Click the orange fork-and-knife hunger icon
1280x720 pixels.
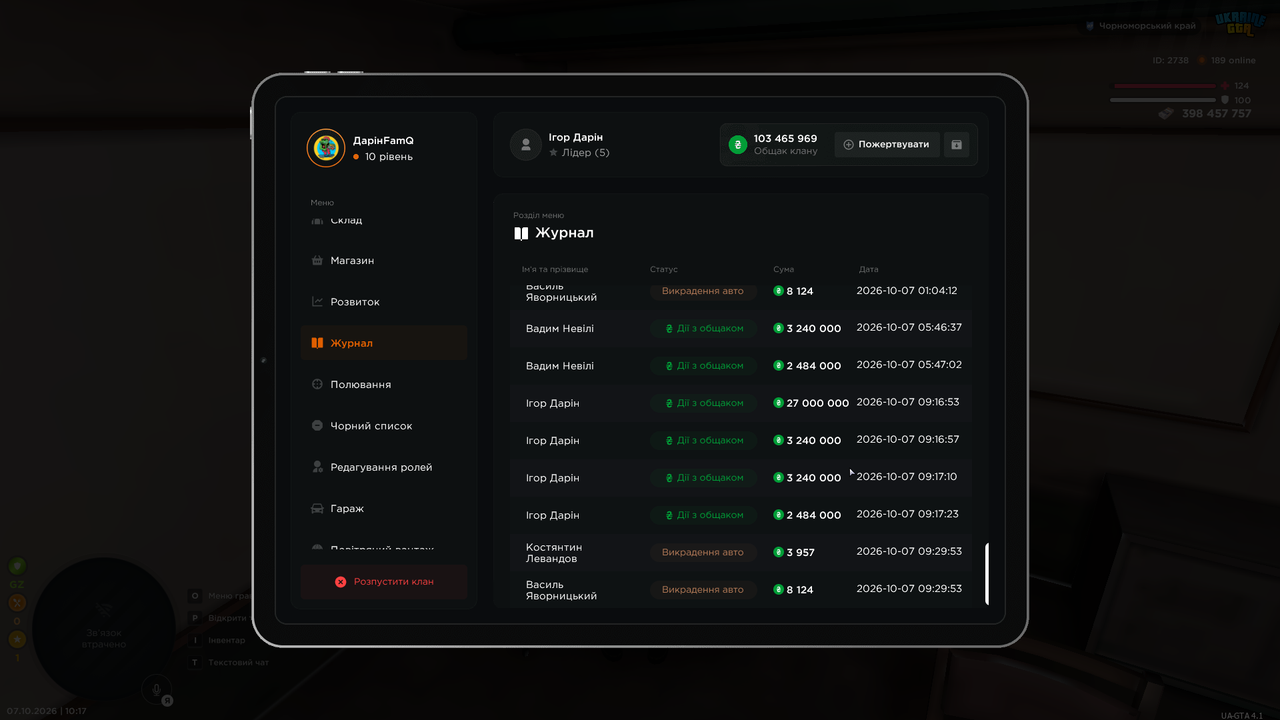17,603
